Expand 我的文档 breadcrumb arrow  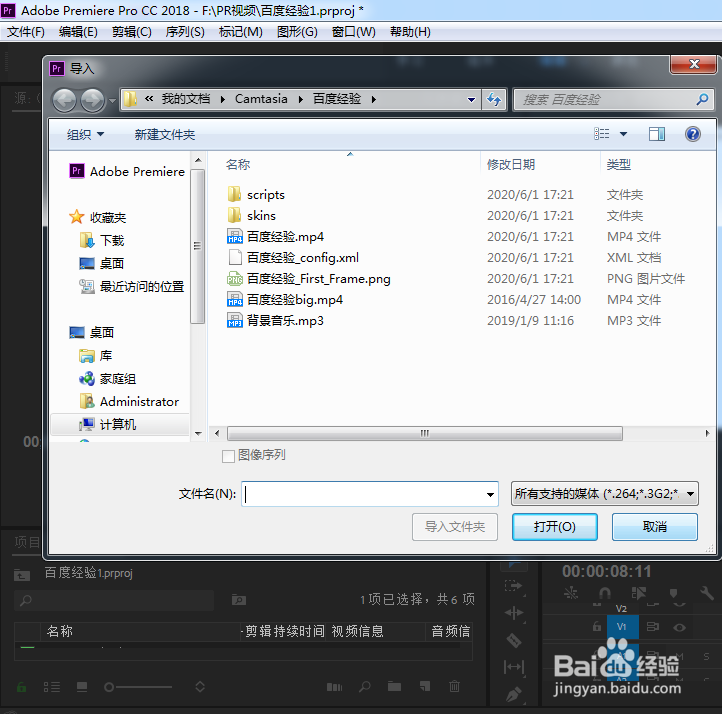click(x=223, y=99)
